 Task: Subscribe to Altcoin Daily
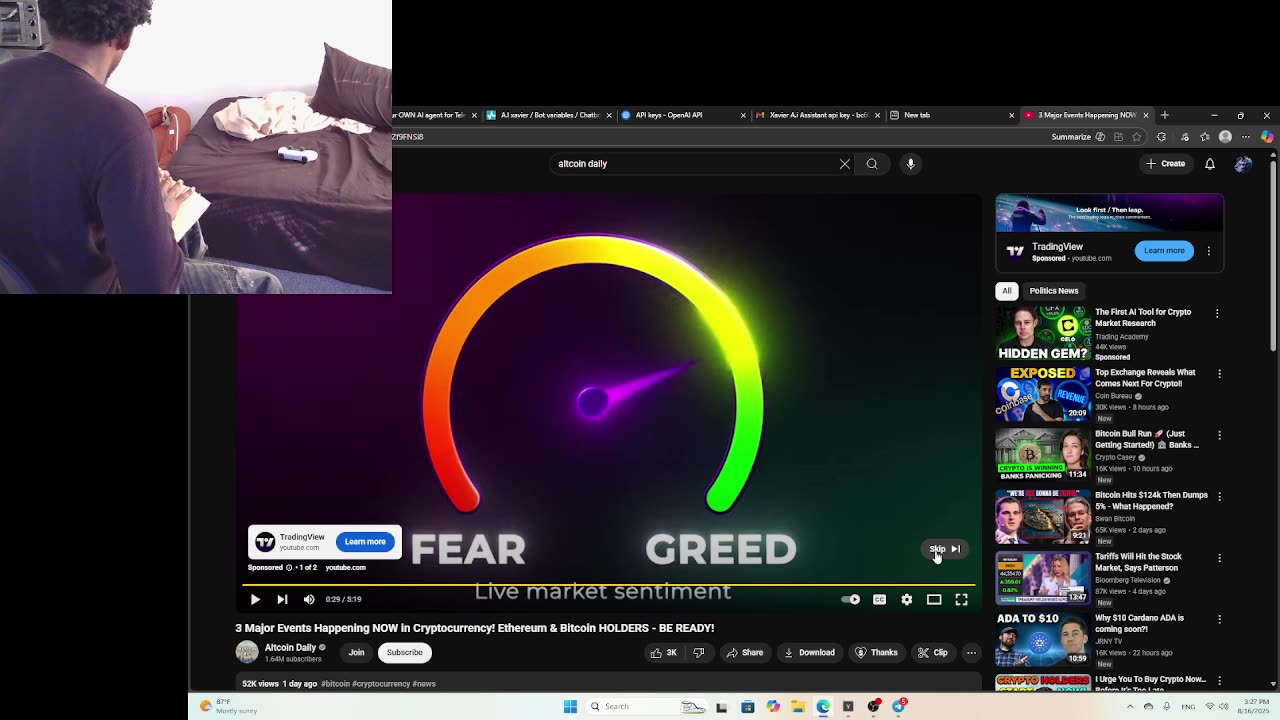point(405,653)
